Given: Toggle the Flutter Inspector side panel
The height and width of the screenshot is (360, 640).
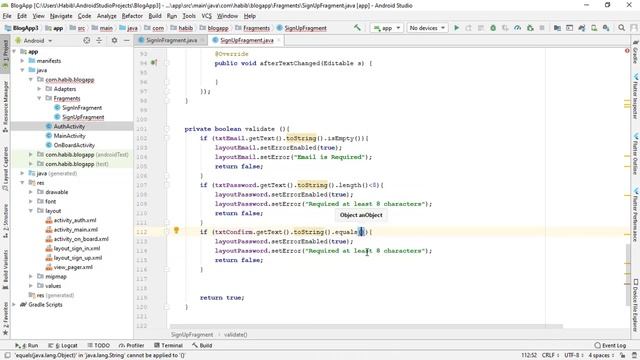Looking at the screenshot, I should click(x=635, y=96).
